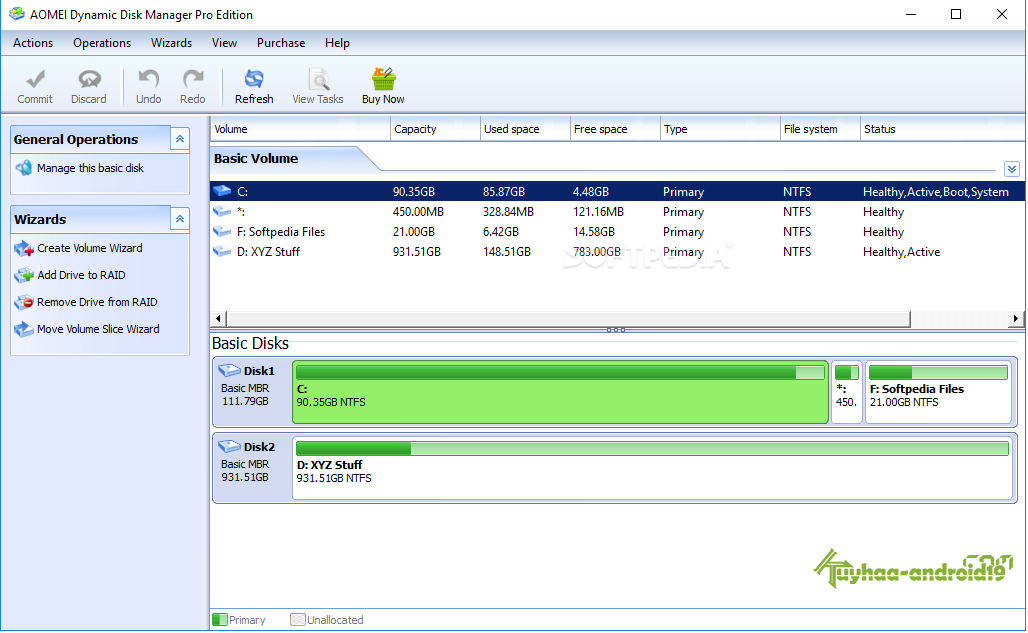The width and height of the screenshot is (1028, 633).
Task: Click the Move Volume Slice Wizard icon
Action: pyautogui.click(x=24, y=329)
